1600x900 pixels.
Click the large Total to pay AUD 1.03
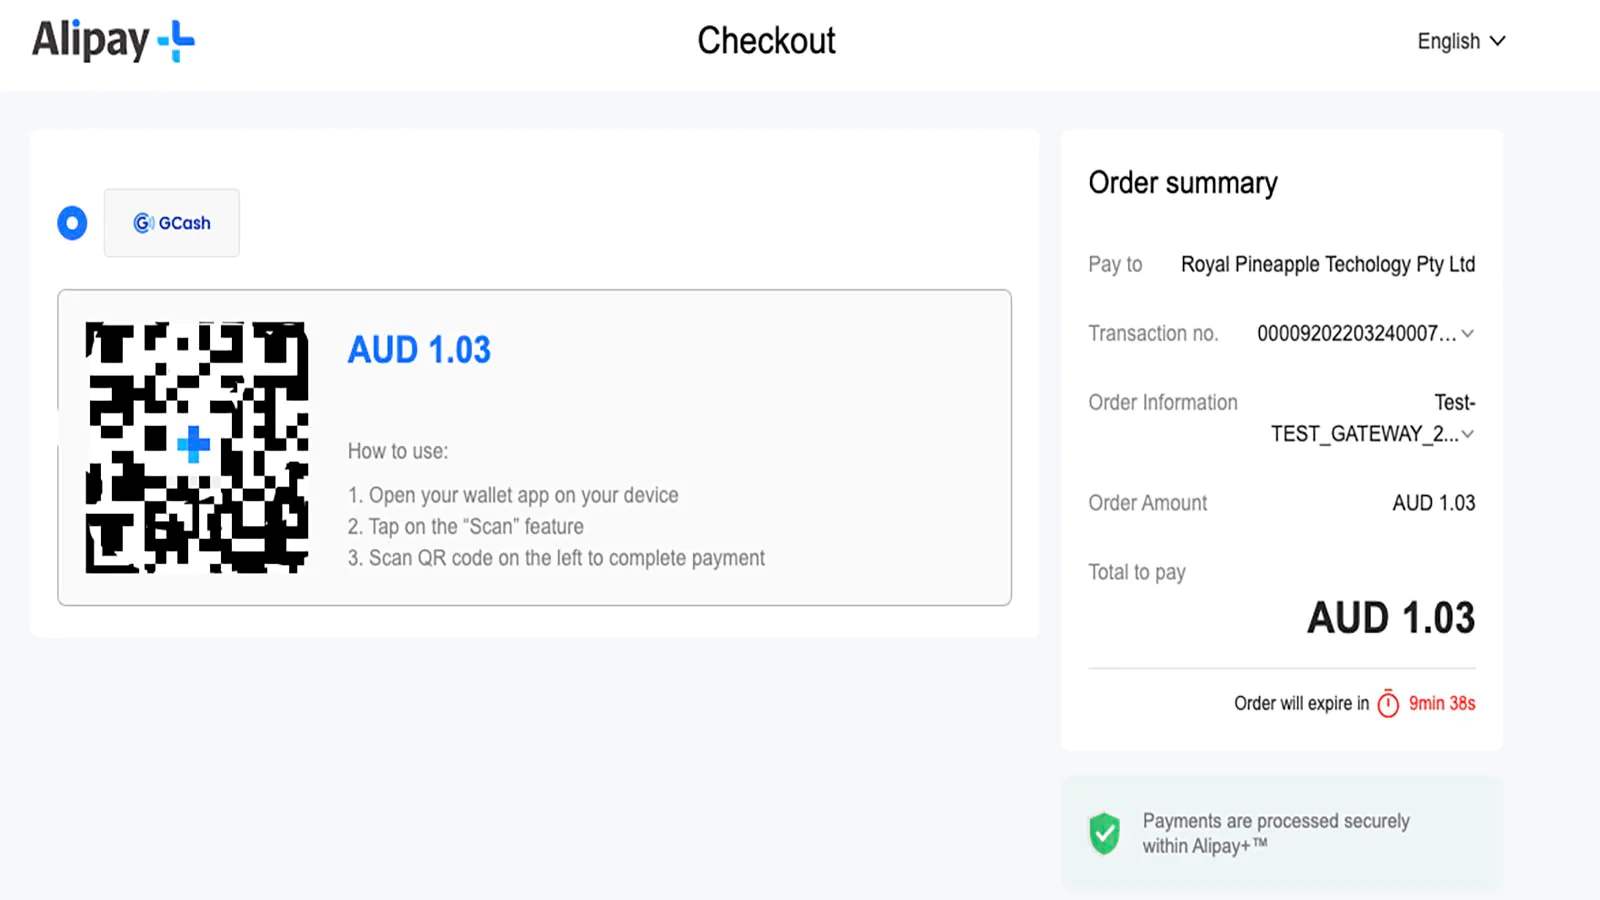(1391, 618)
